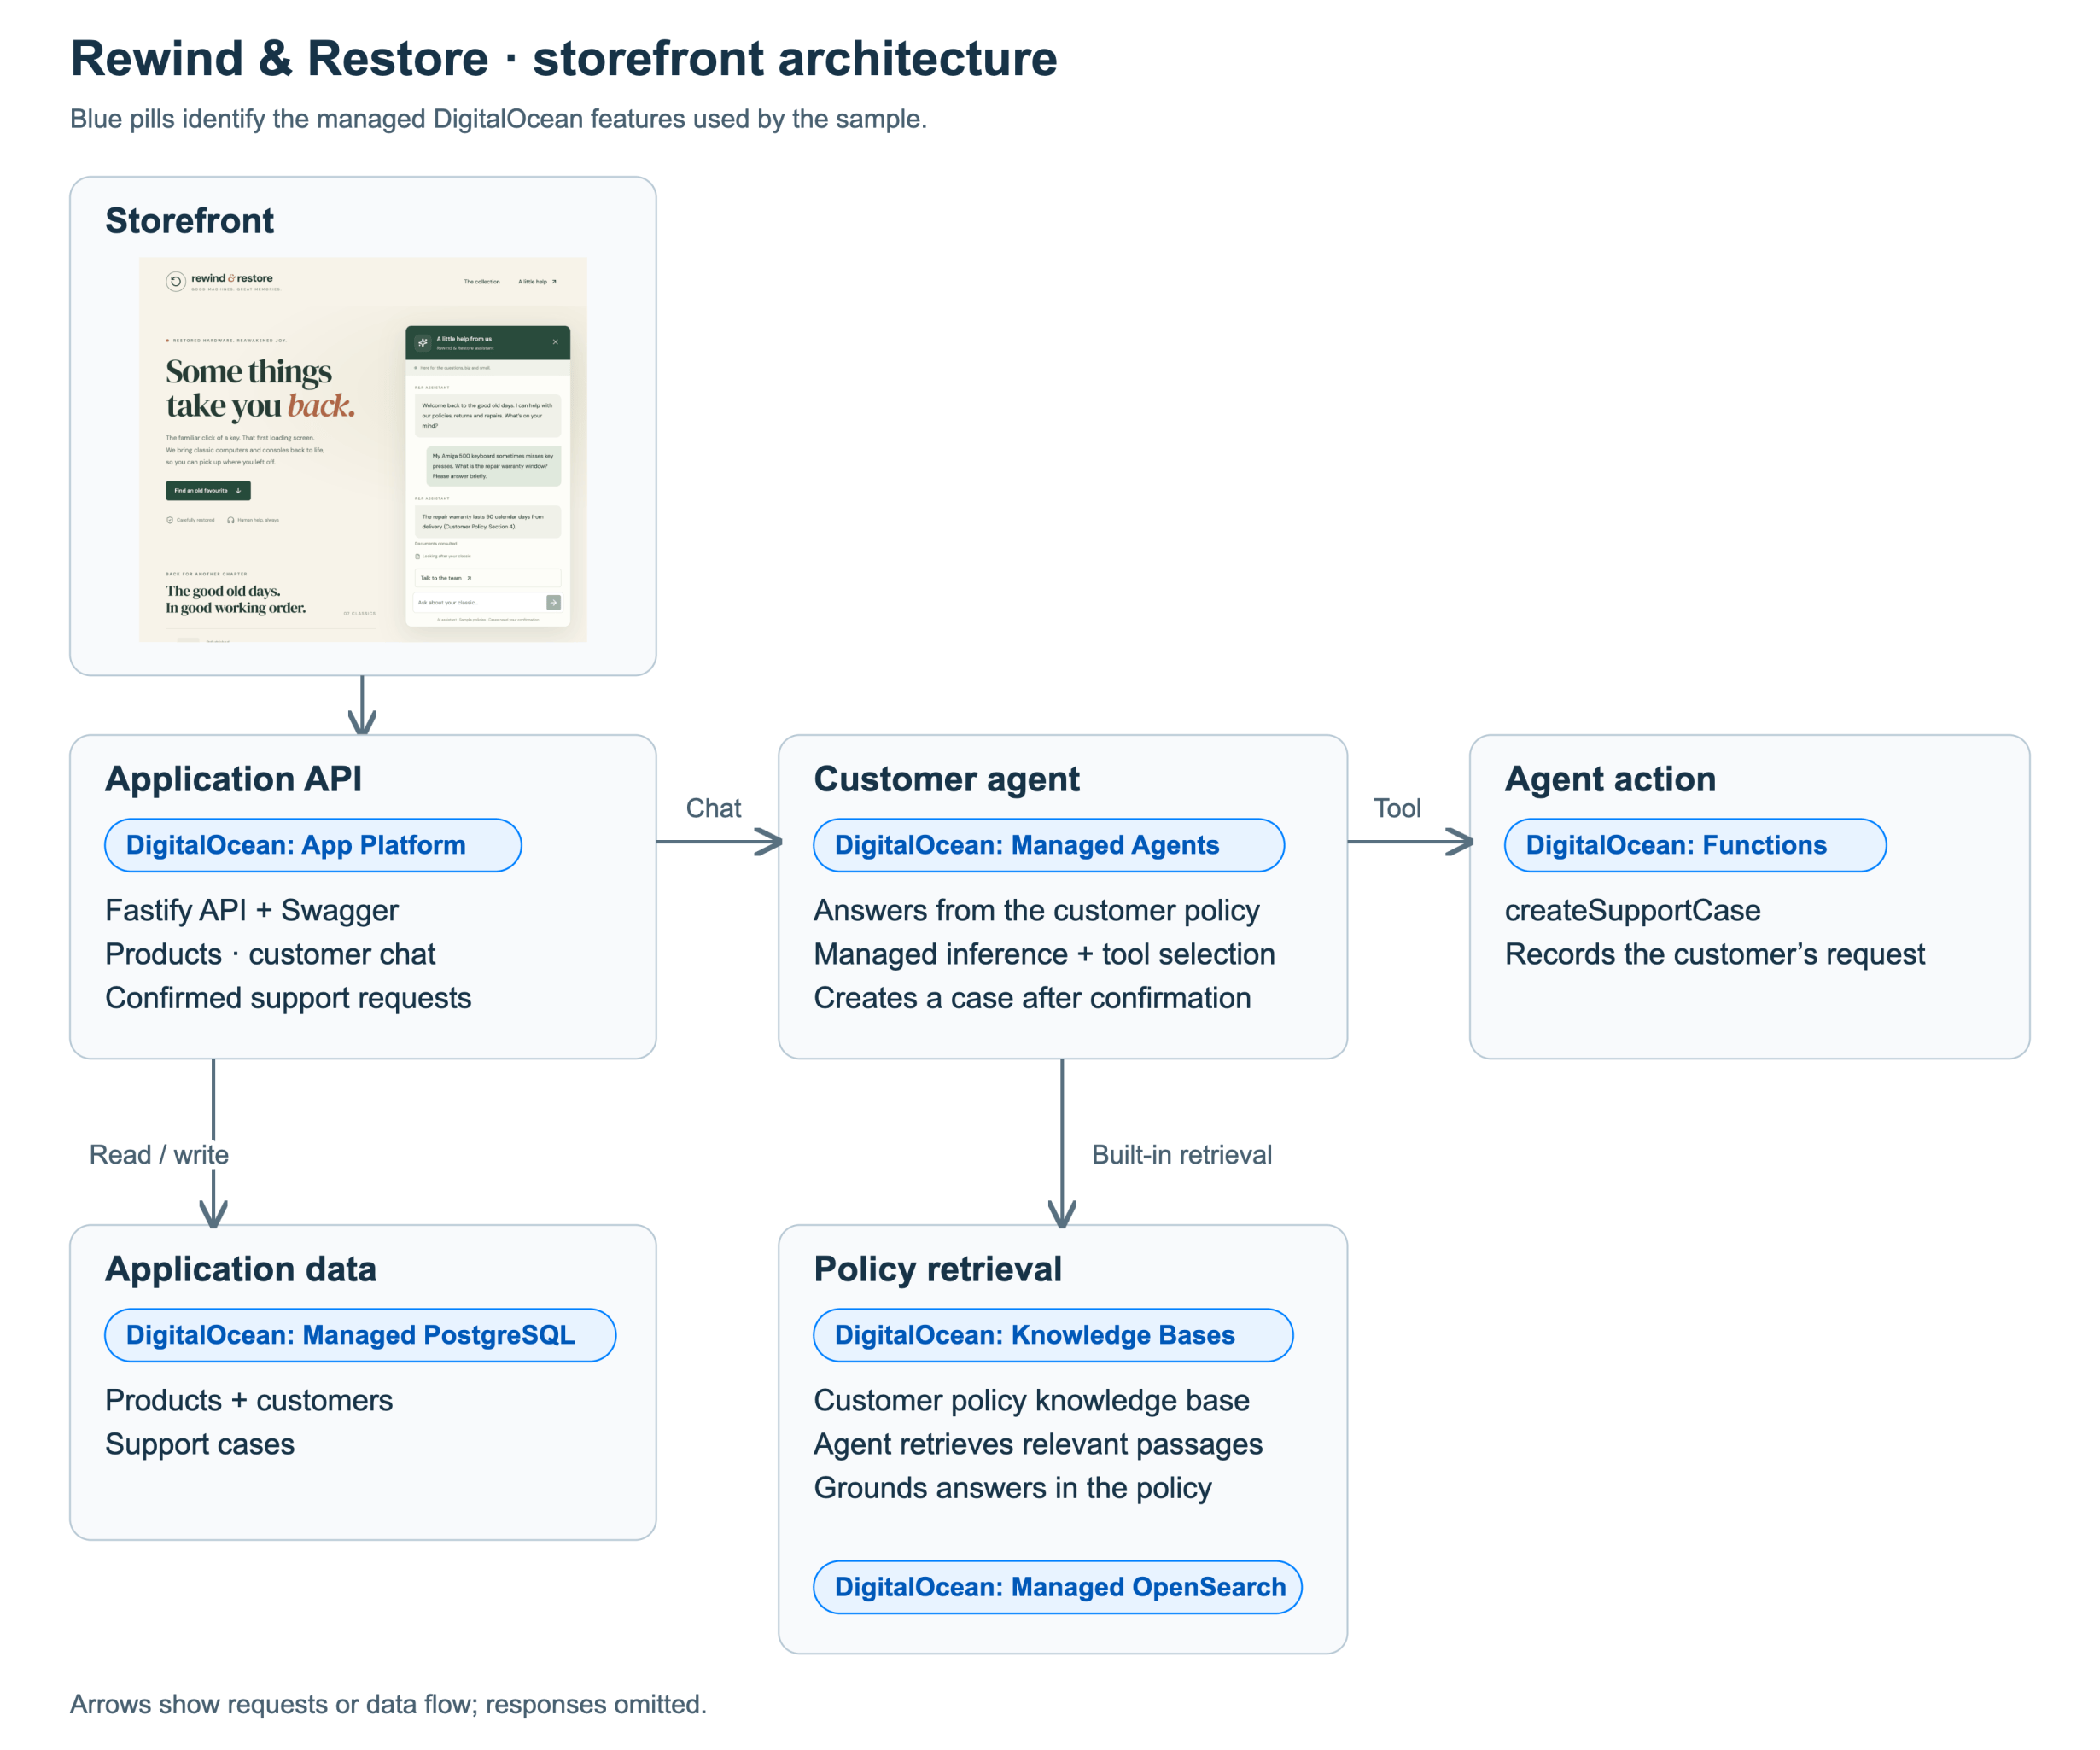Click the 'Products + customers' line
2100x1750 pixels.
248,1400
